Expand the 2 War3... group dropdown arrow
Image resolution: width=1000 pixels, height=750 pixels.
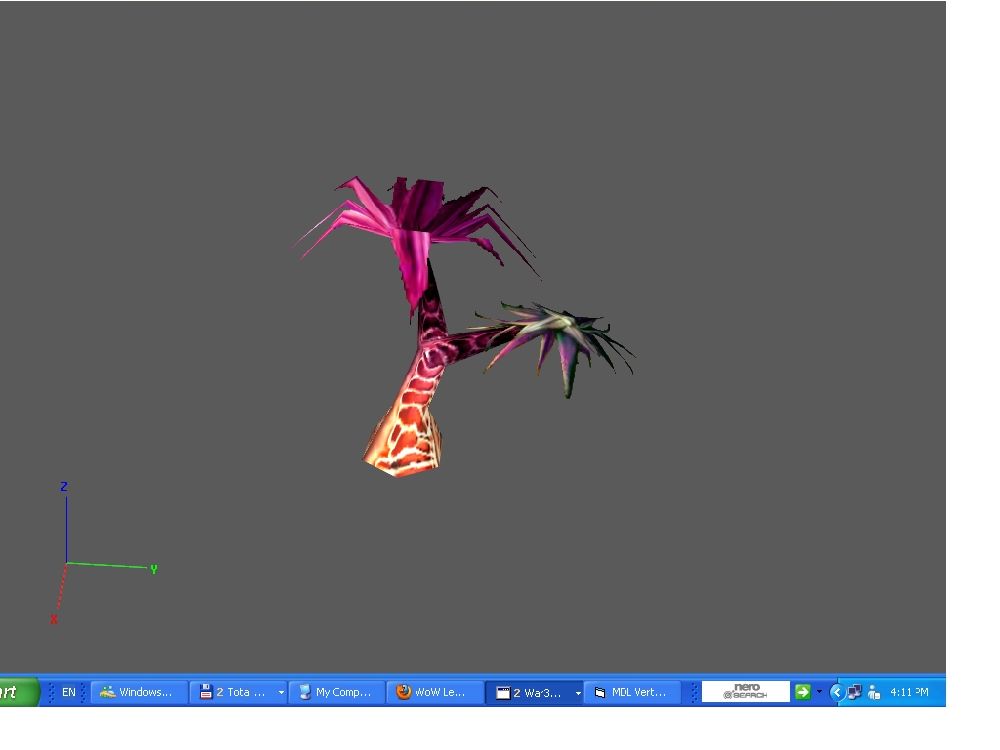[578, 693]
